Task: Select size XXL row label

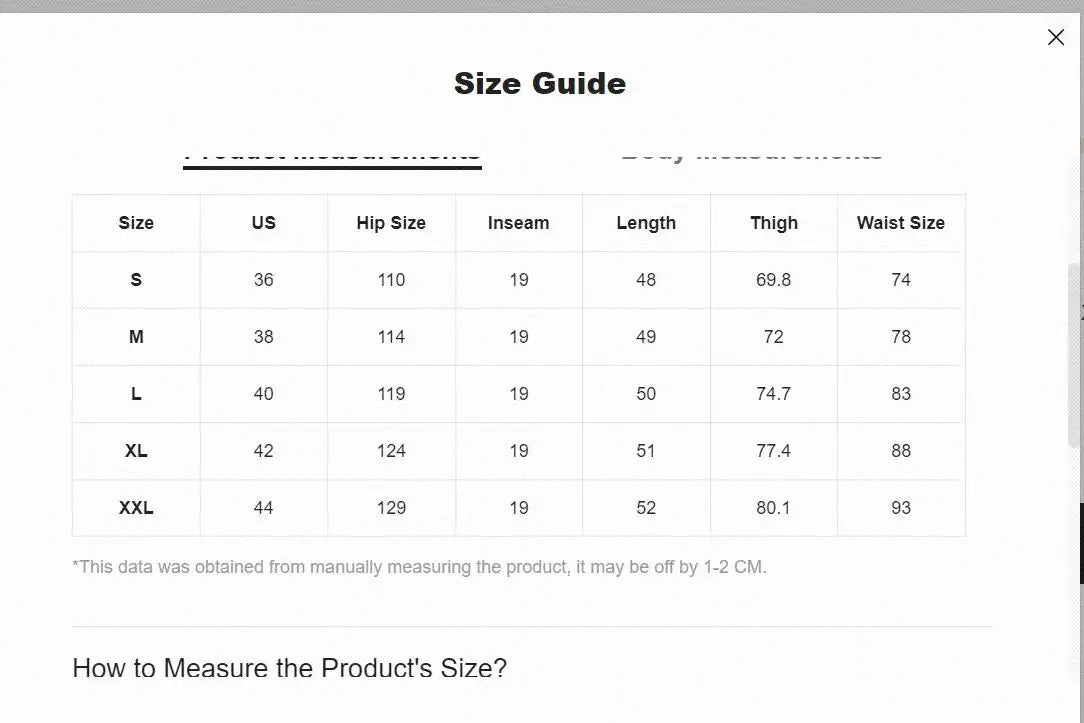Action: coord(135,508)
